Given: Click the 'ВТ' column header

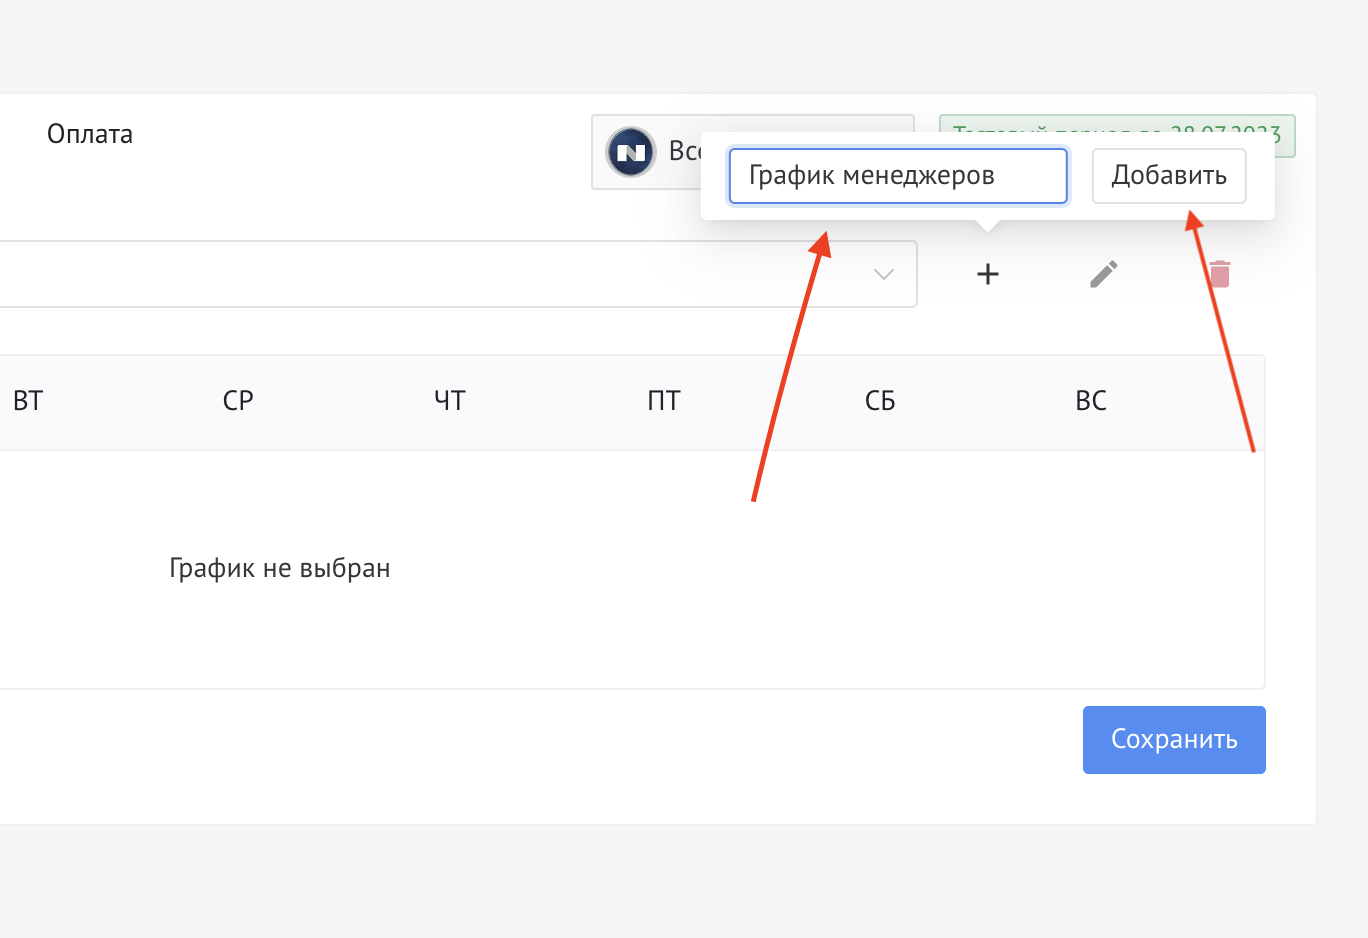Looking at the screenshot, I should (x=28, y=401).
